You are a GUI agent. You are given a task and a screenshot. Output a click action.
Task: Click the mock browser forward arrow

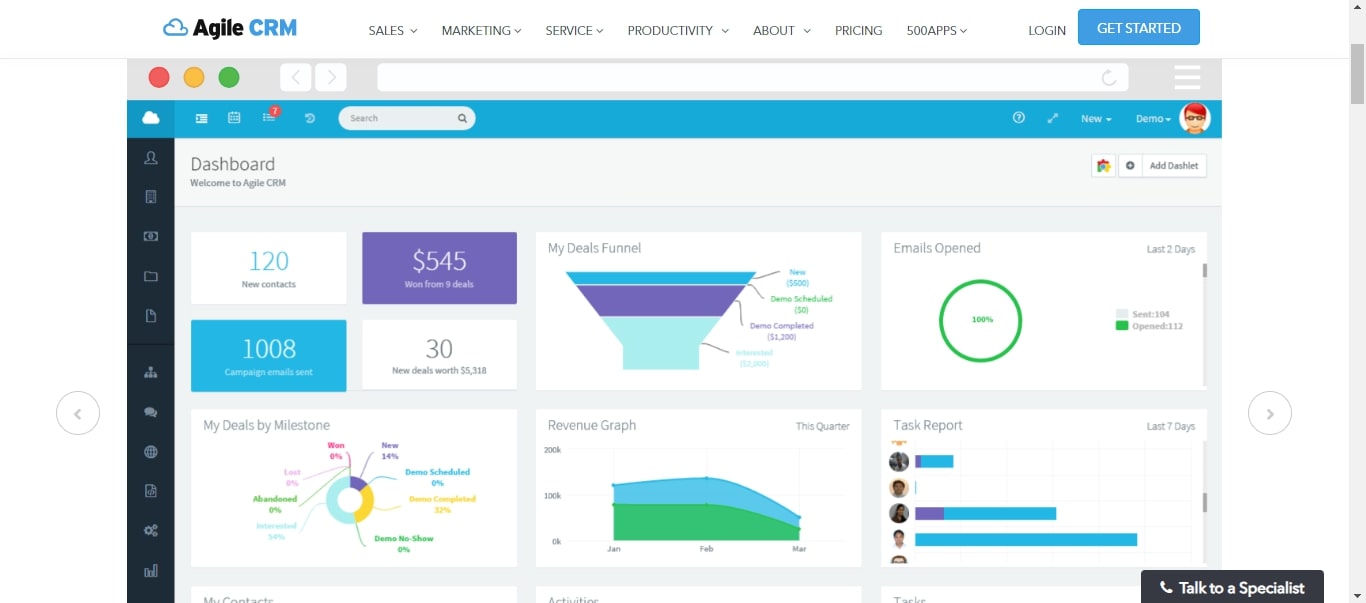click(331, 78)
